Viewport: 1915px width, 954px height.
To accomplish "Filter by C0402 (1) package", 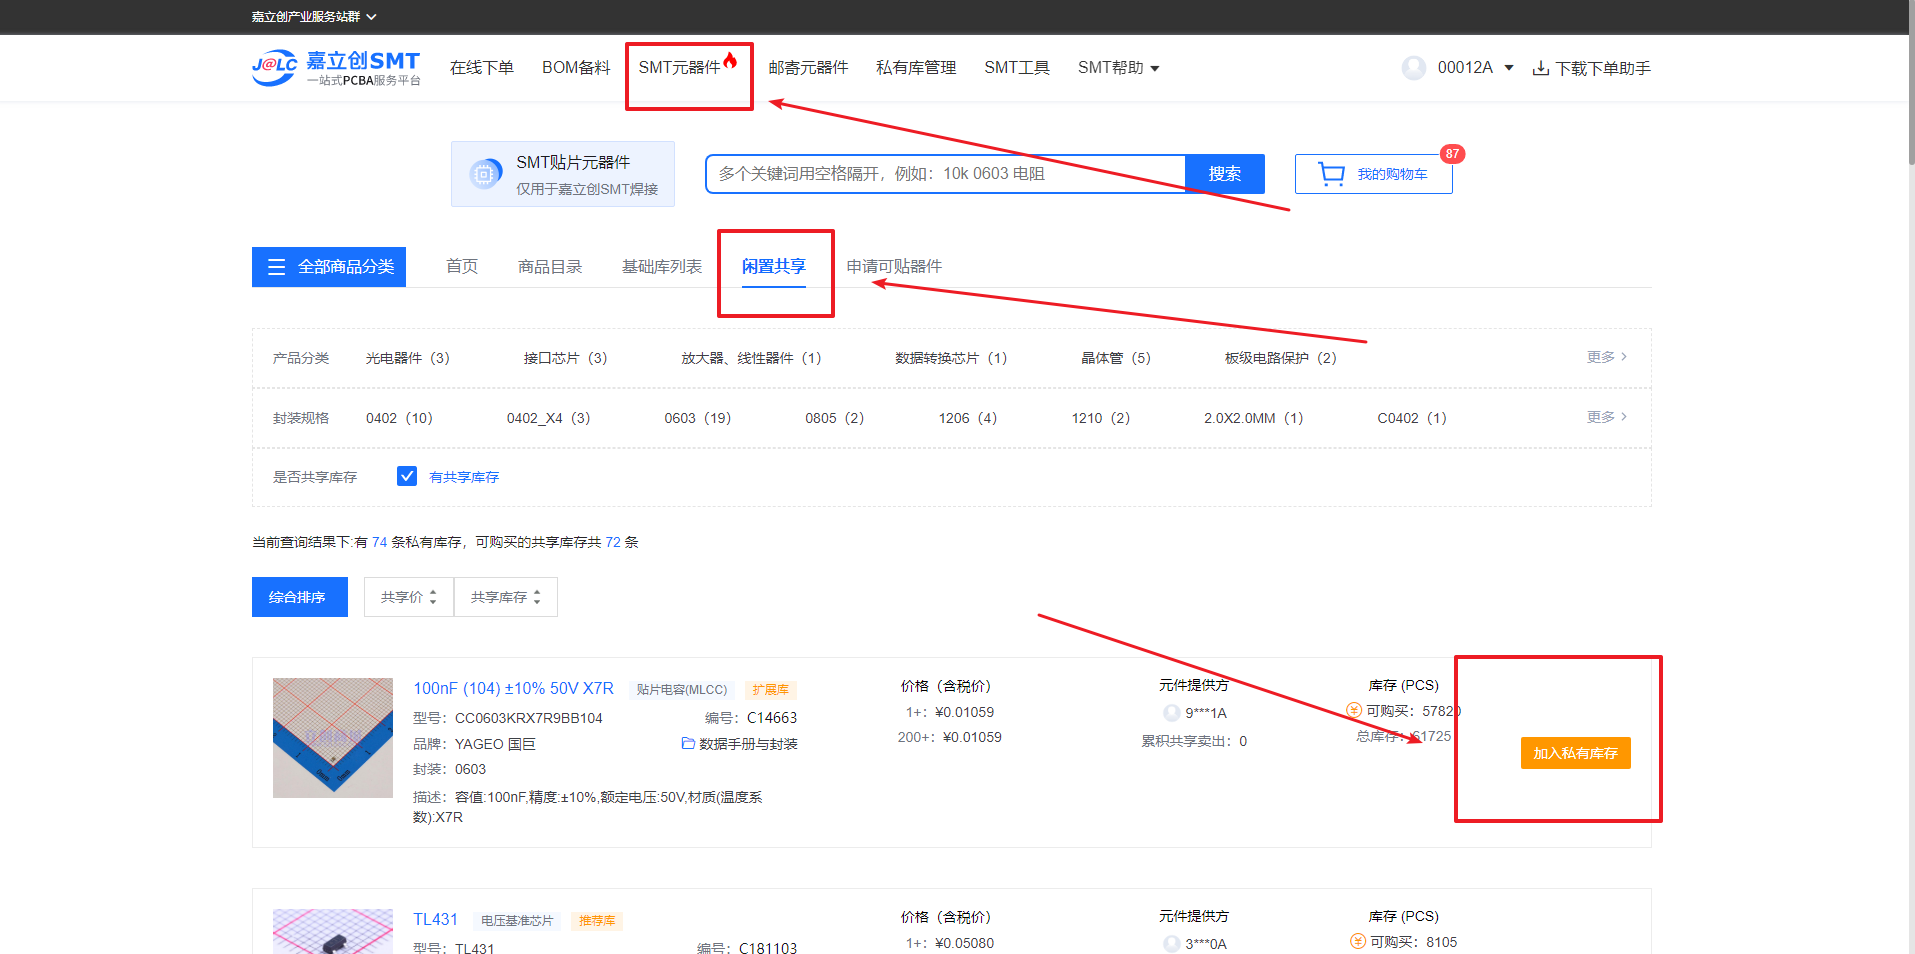I will click(1412, 418).
